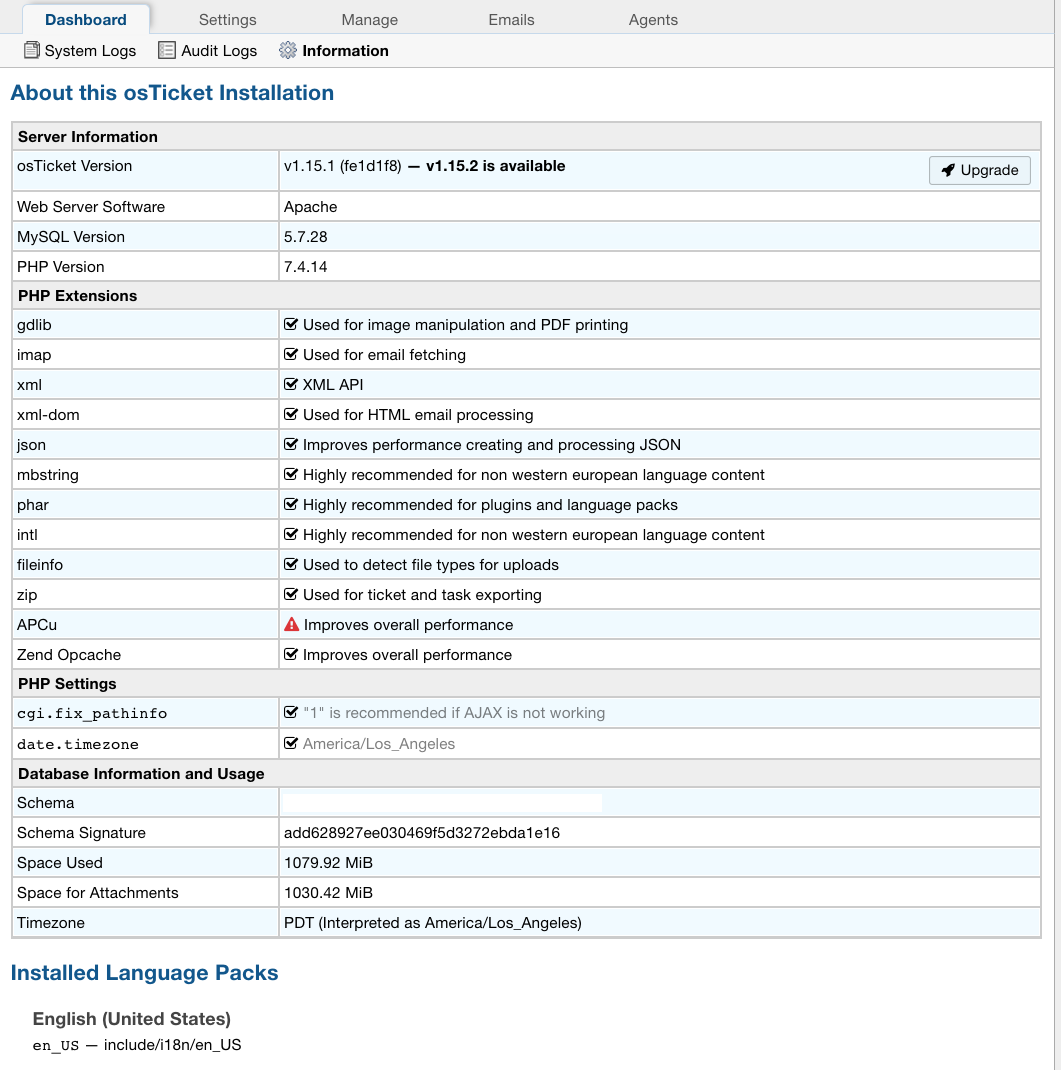Select the Information sub-menu item
This screenshot has height=1070, width=1061.
point(334,50)
